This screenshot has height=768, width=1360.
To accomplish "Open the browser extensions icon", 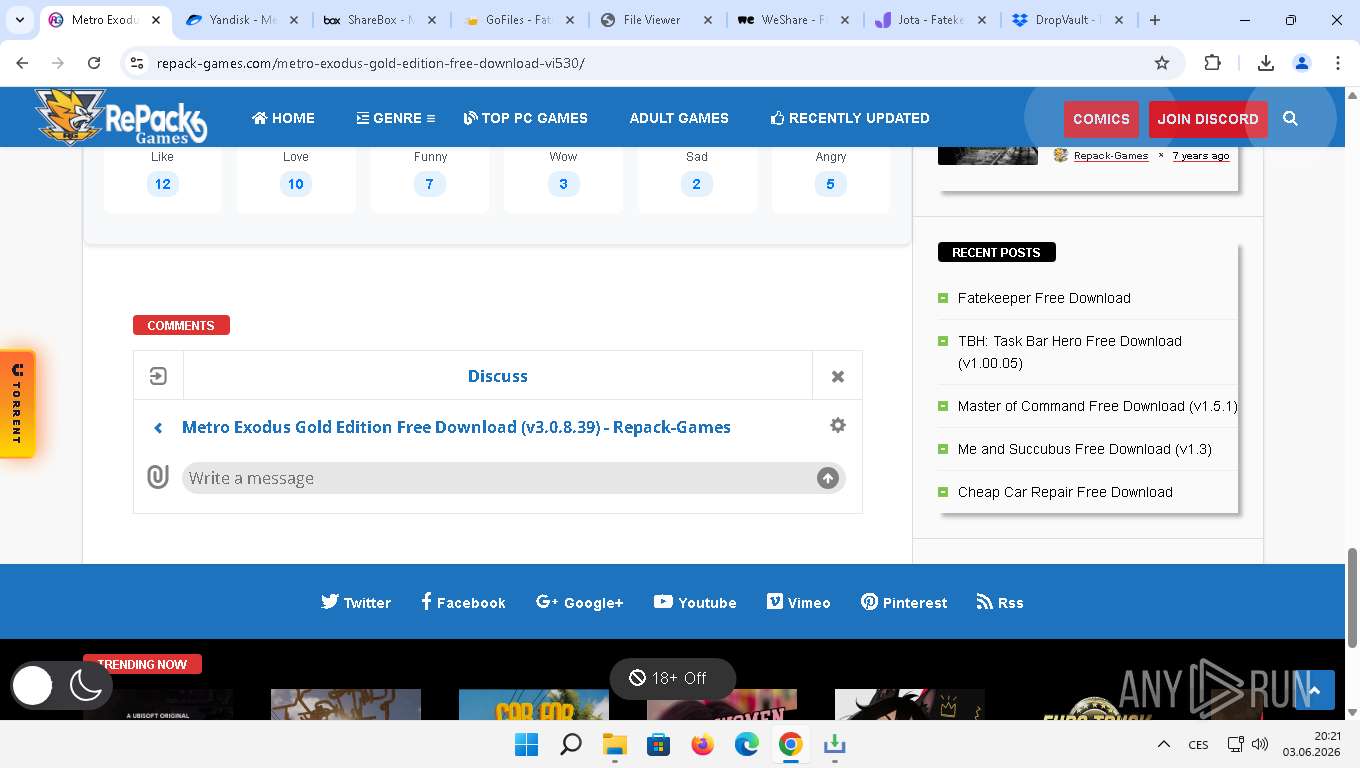I will tap(1212, 63).
